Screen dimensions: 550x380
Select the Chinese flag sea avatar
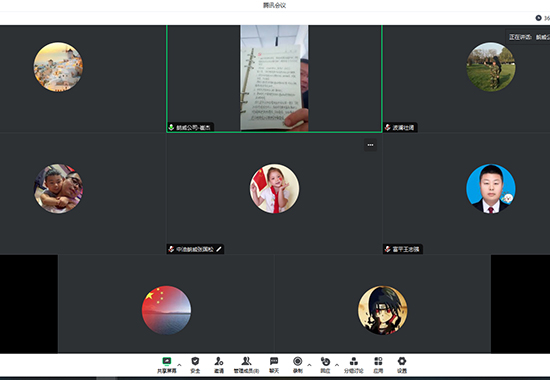tap(166, 310)
